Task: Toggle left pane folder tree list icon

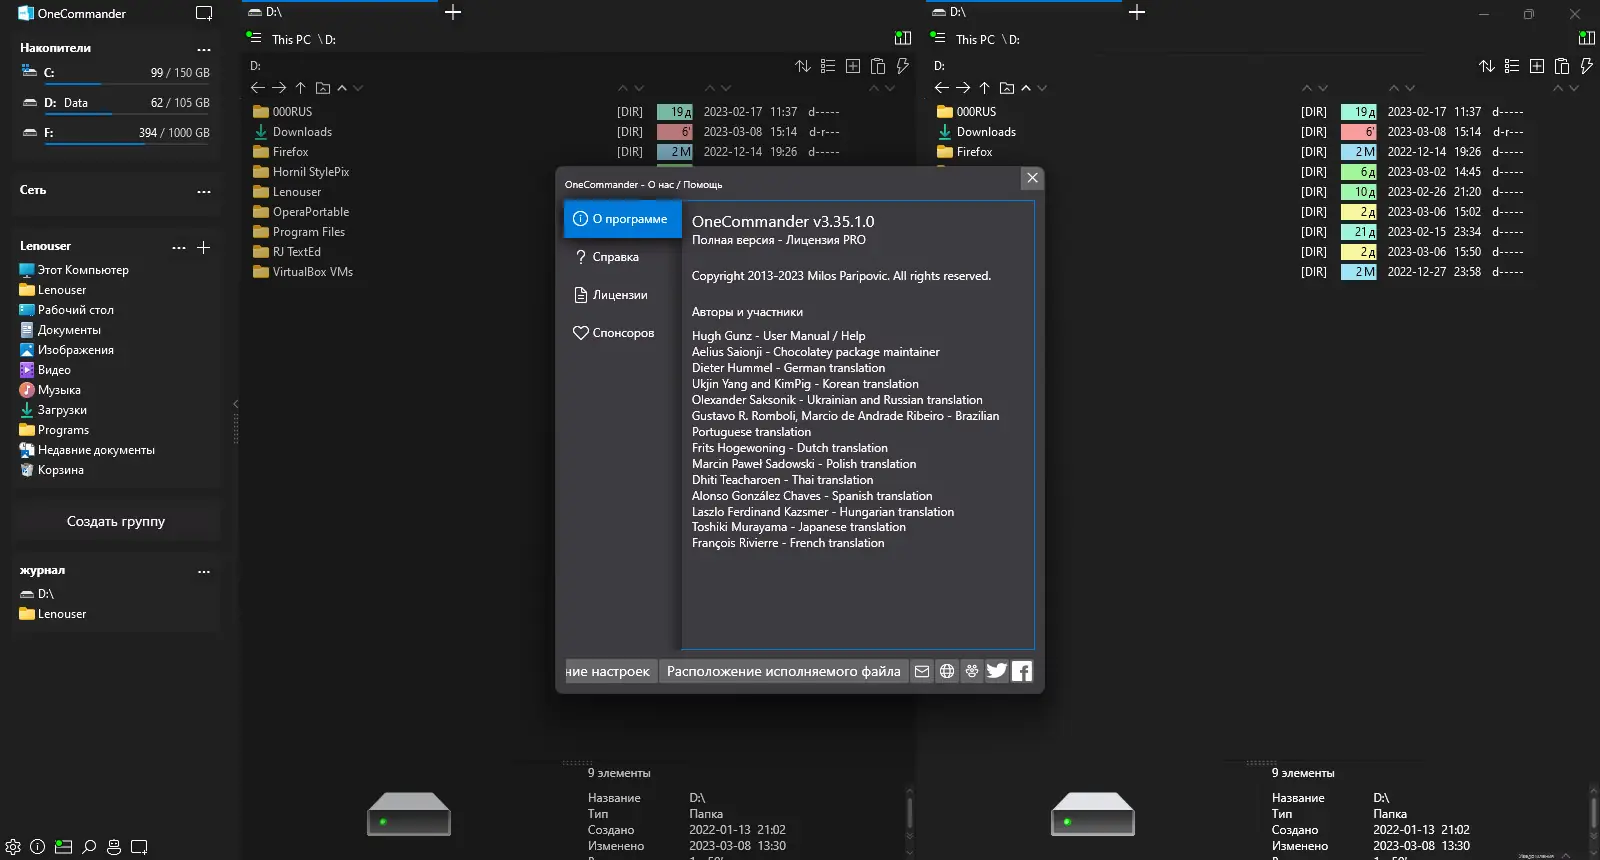Action: [x=254, y=37]
